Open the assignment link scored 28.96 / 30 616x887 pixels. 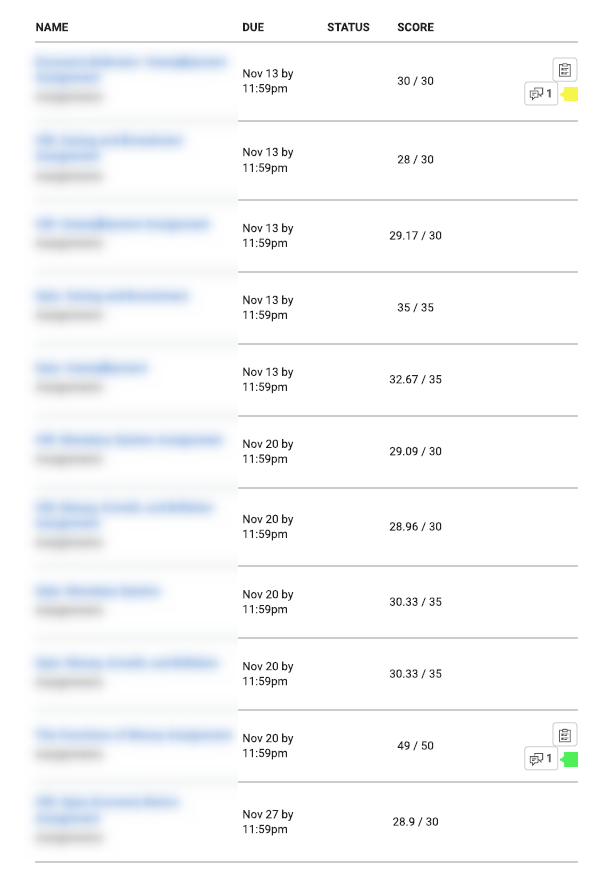(124, 515)
